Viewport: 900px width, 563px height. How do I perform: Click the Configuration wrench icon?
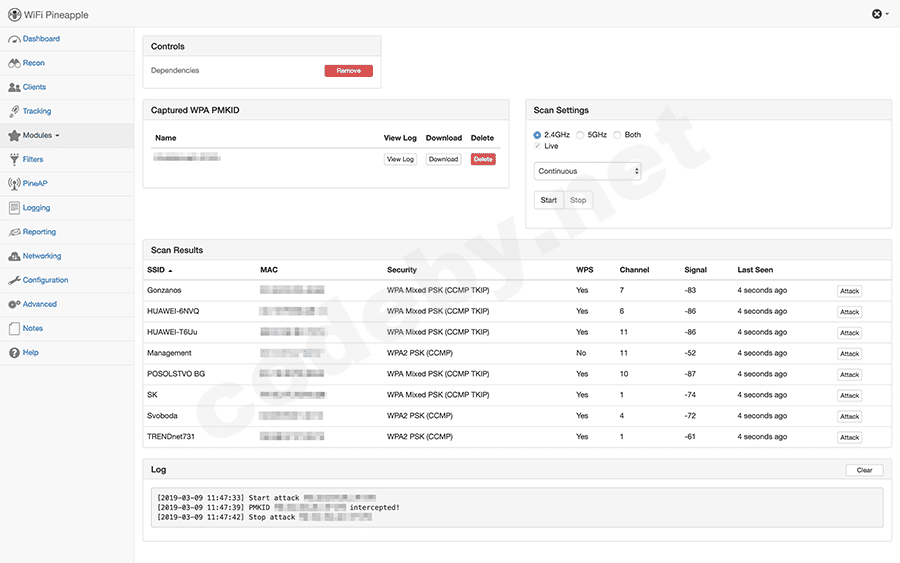[x=14, y=280]
